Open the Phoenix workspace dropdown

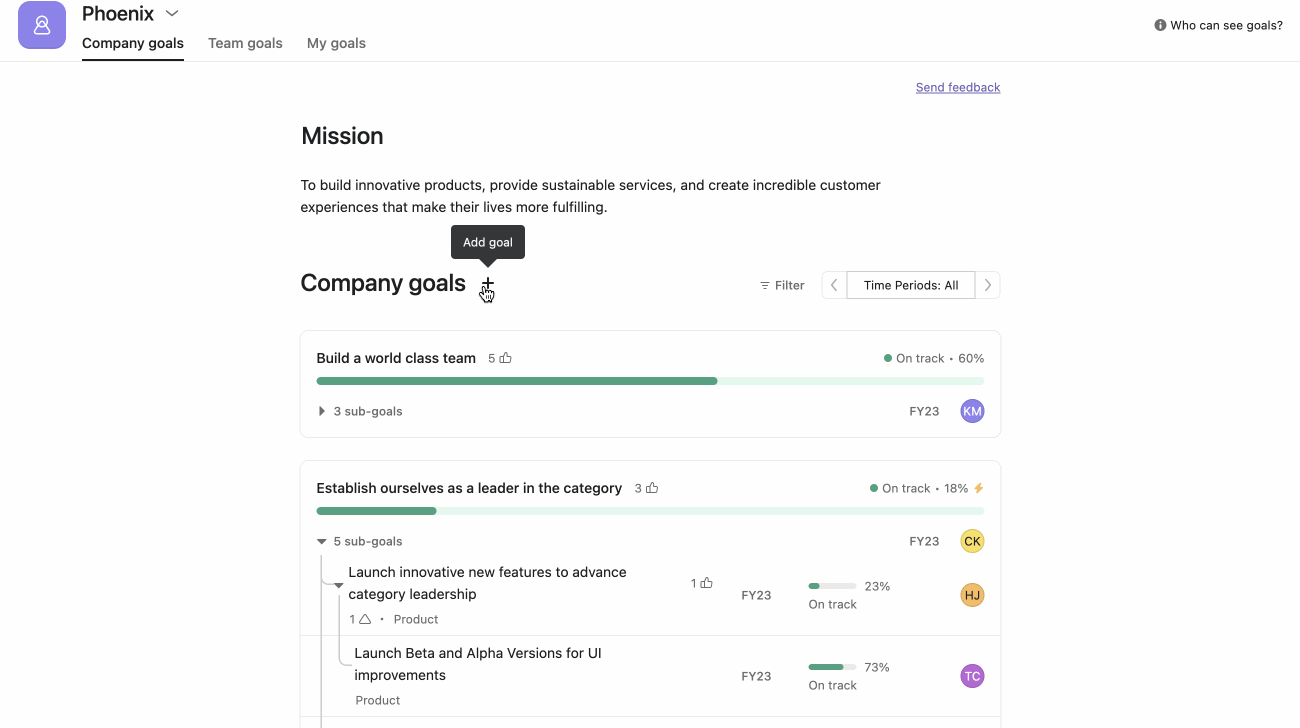coord(170,13)
